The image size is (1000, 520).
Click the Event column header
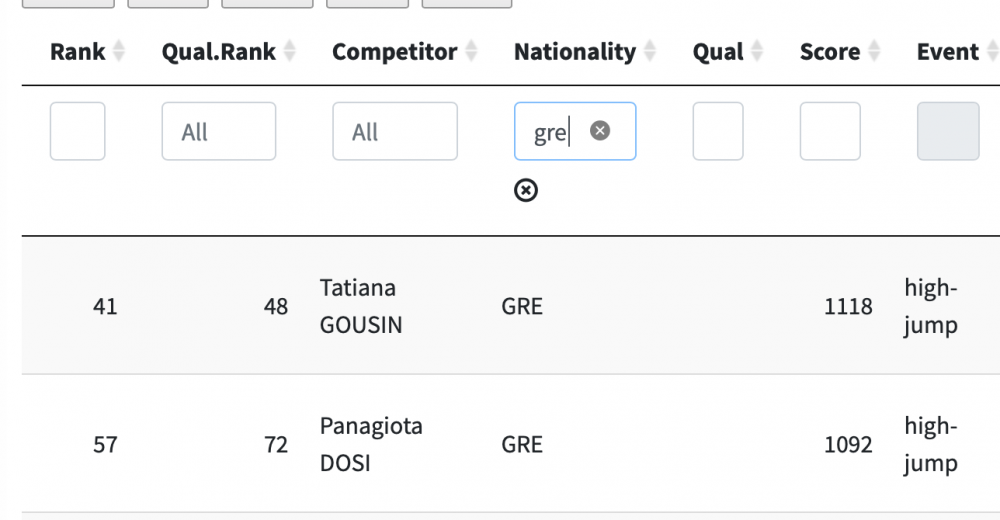pyautogui.click(x=947, y=52)
